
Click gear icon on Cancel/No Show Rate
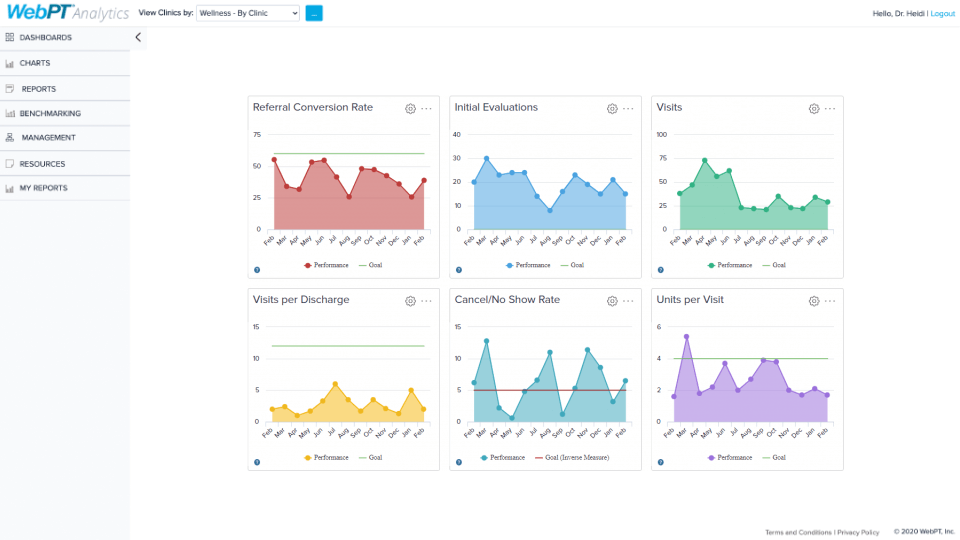tap(612, 300)
